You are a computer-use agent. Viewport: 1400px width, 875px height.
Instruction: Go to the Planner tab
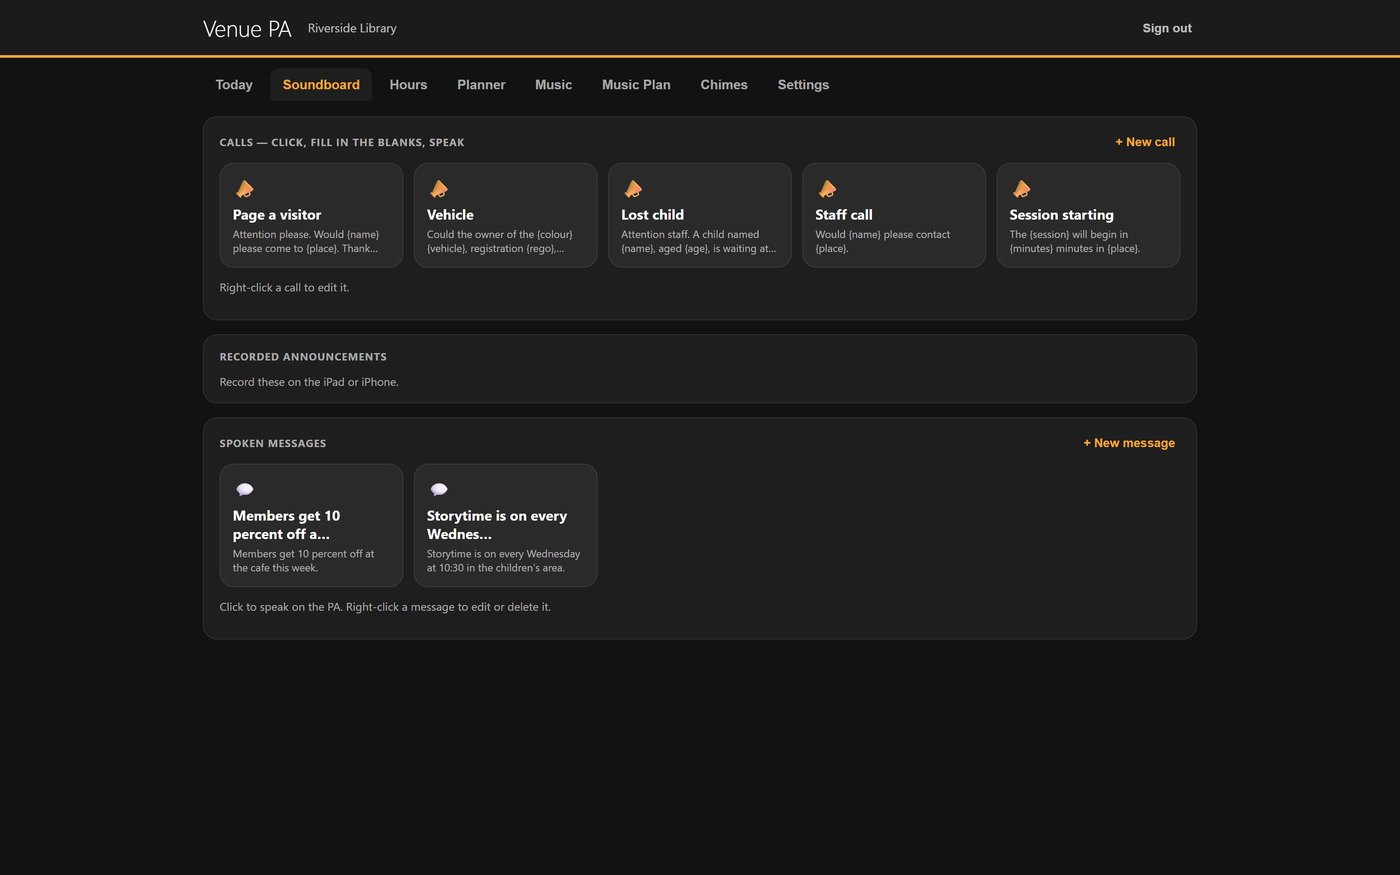tap(481, 85)
